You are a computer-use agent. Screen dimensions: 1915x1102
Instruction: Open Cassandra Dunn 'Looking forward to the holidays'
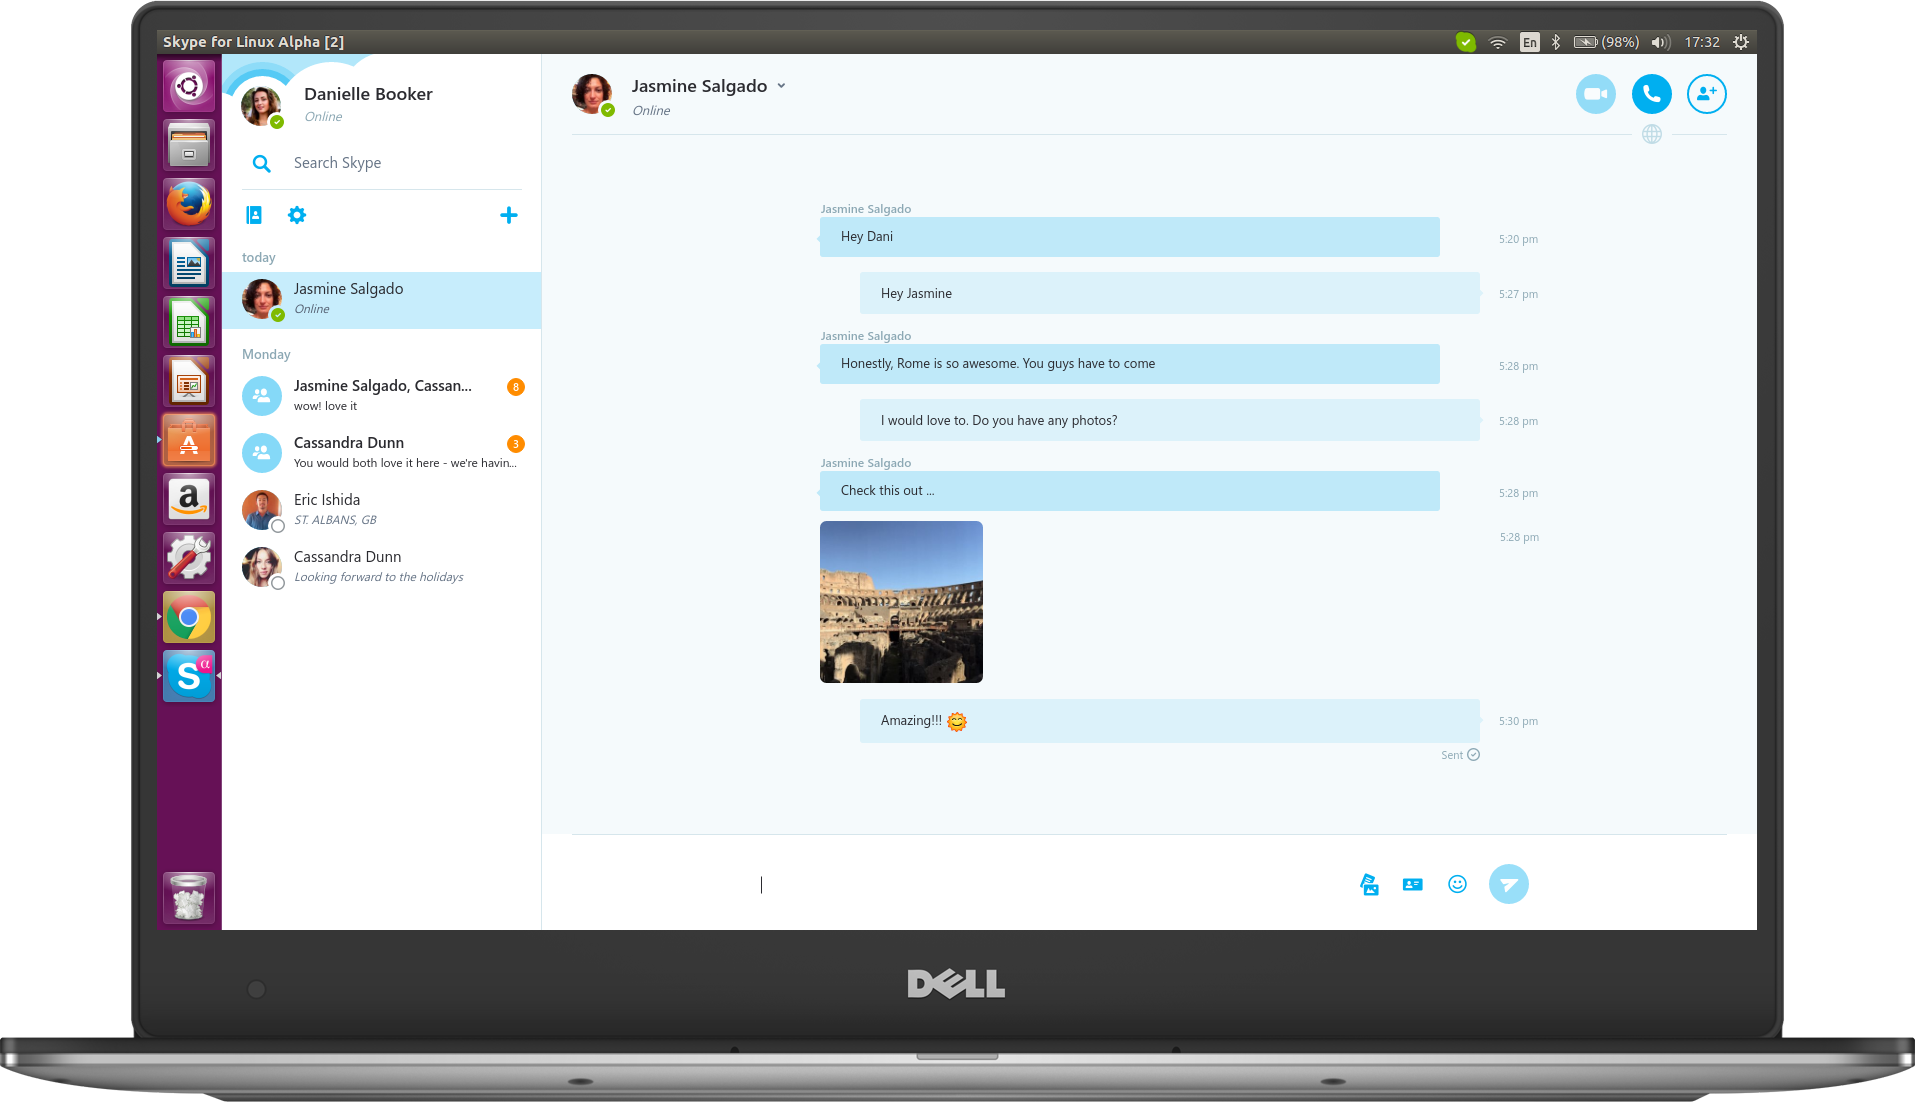click(381, 567)
